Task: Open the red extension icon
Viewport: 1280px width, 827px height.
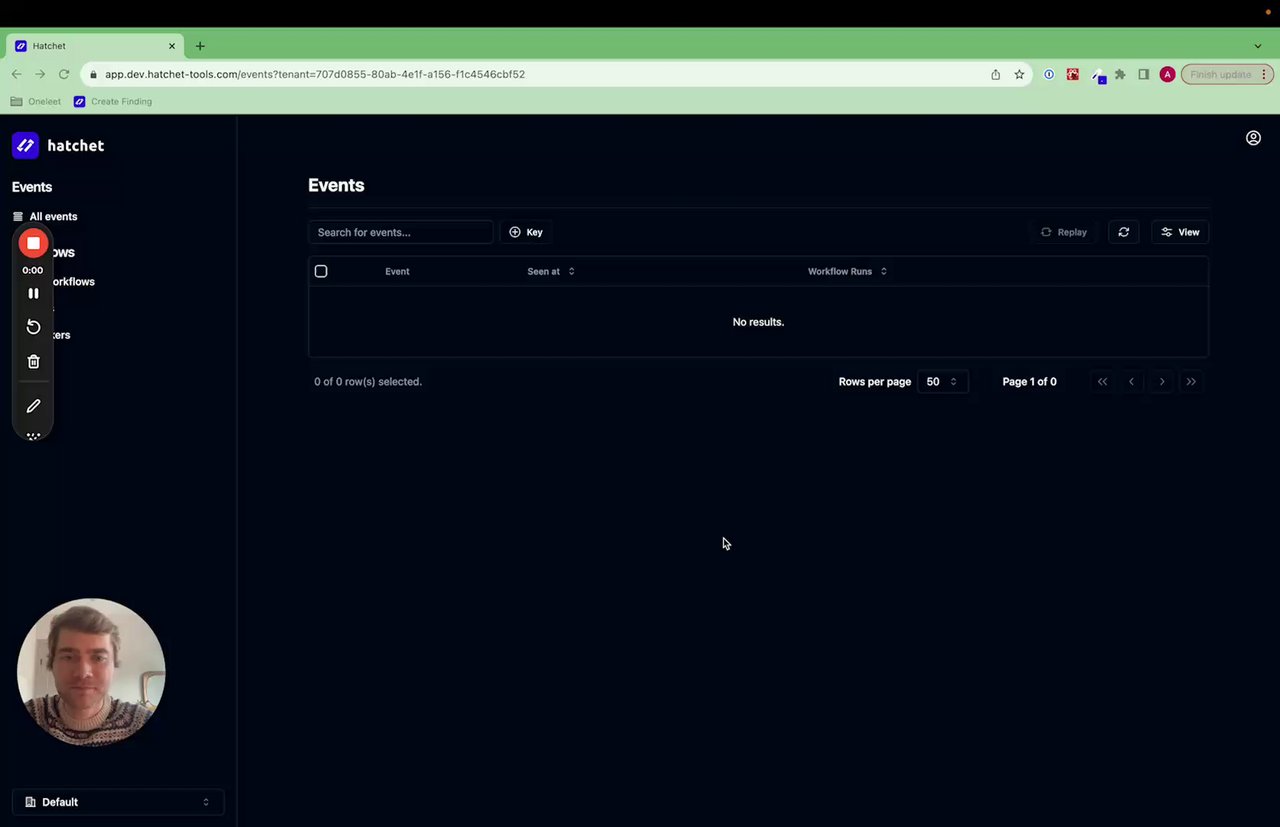Action: coord(1073,74)
